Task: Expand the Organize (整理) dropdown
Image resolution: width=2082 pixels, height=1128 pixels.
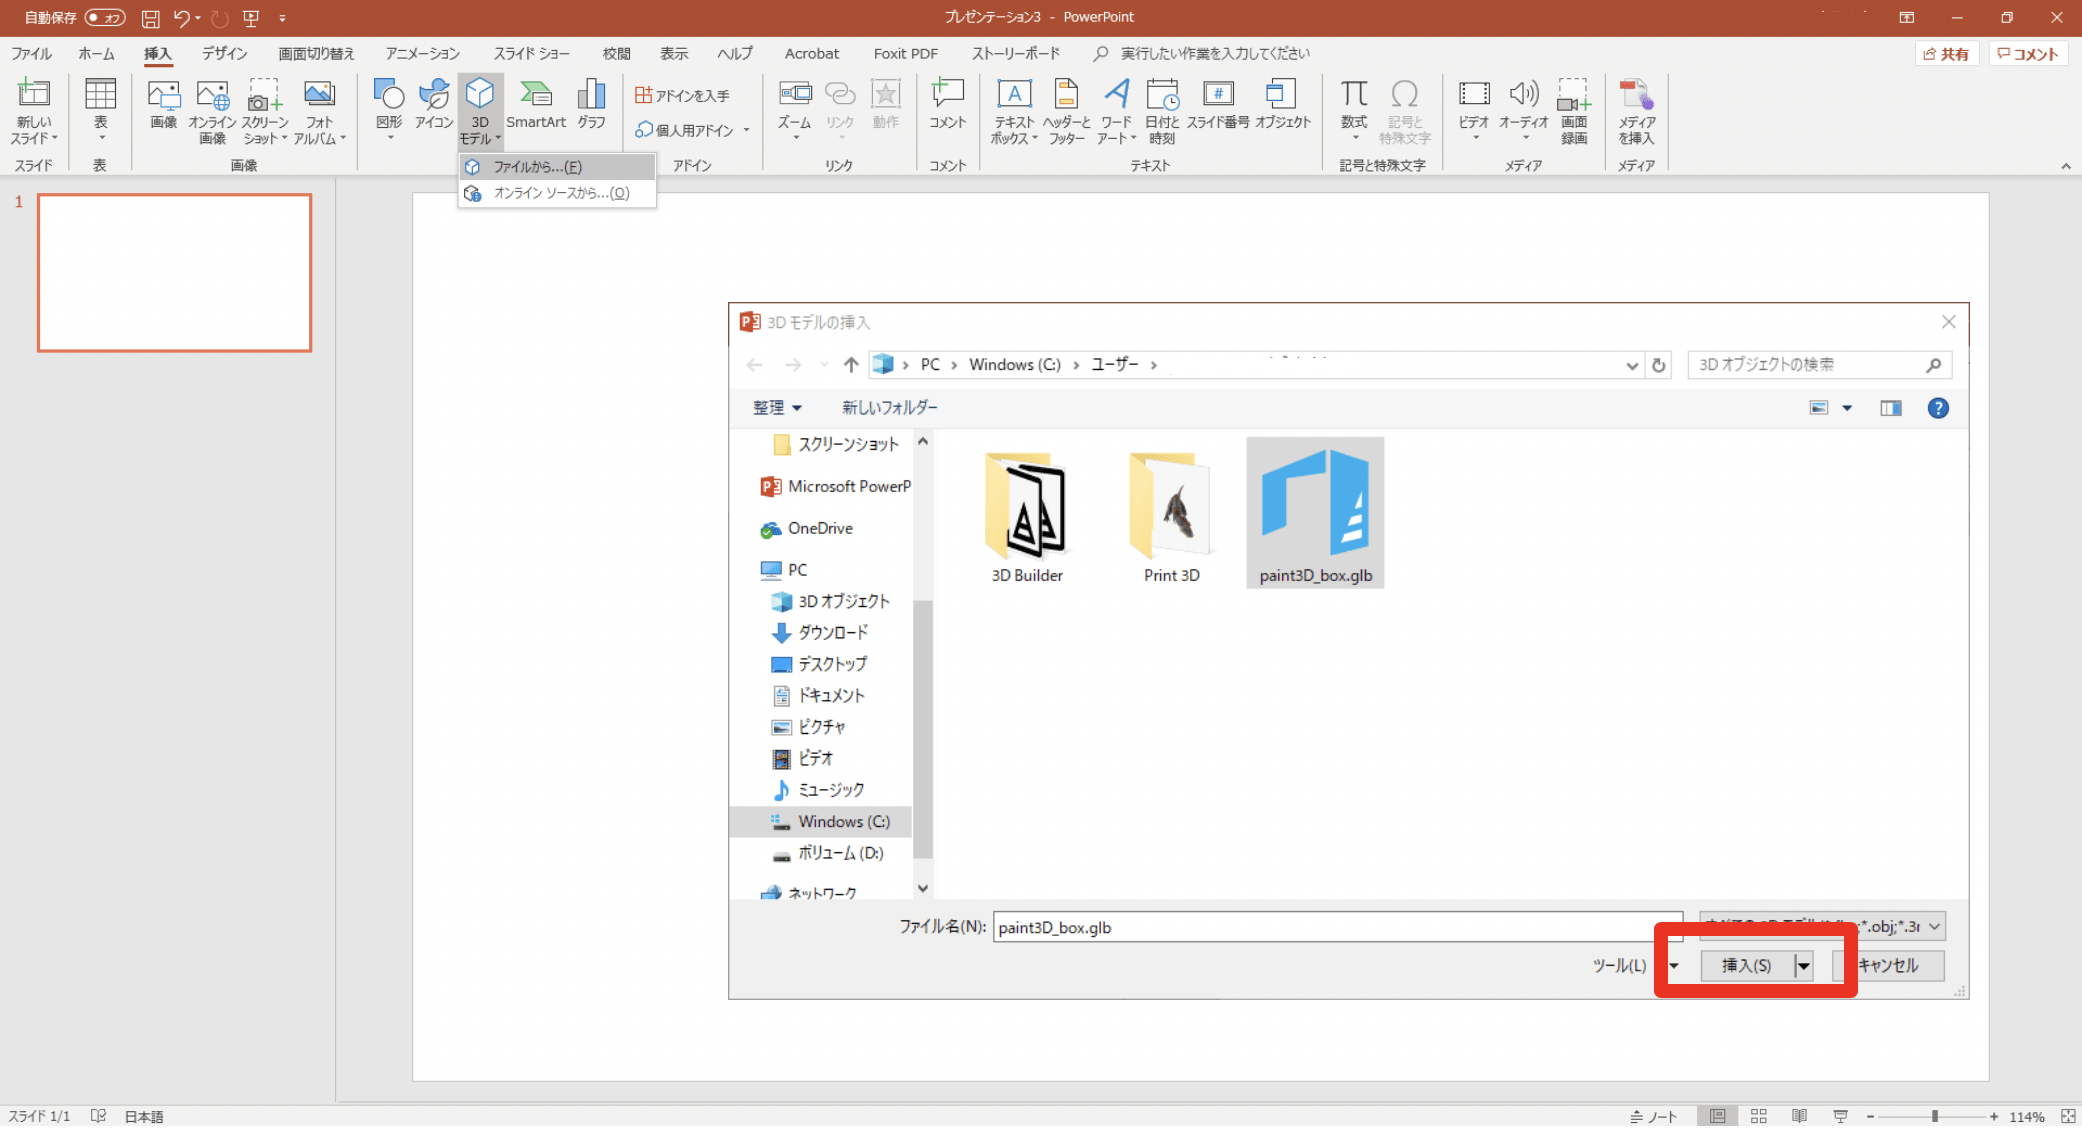Action: 777,408
